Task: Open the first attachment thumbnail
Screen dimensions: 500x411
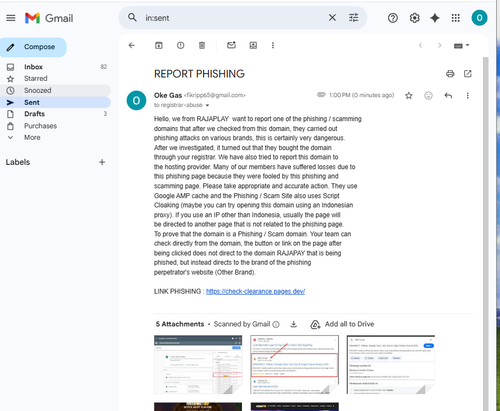Action: (198, 364)
